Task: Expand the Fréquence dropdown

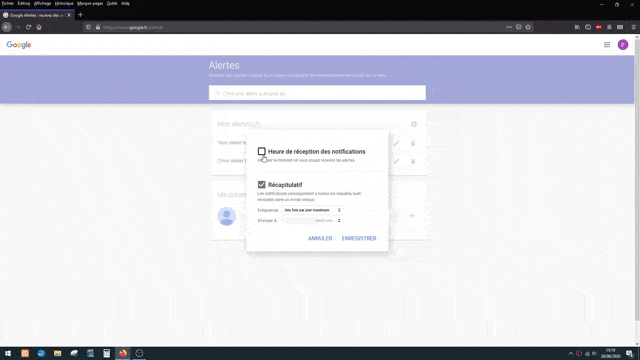Action: pyautogui.click(x=312, y=210)
